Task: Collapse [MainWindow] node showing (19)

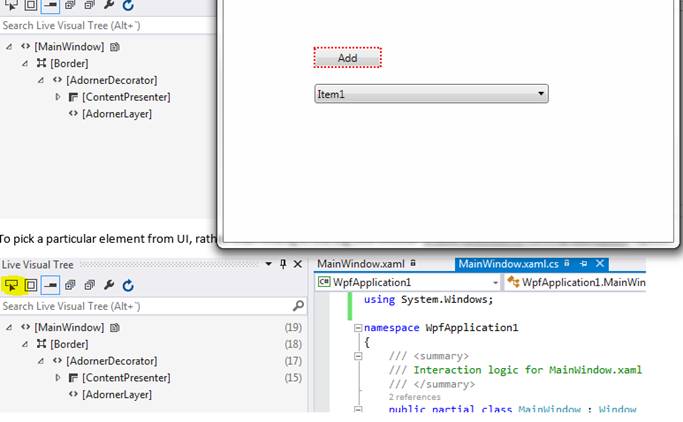Action: coord(9,327)
